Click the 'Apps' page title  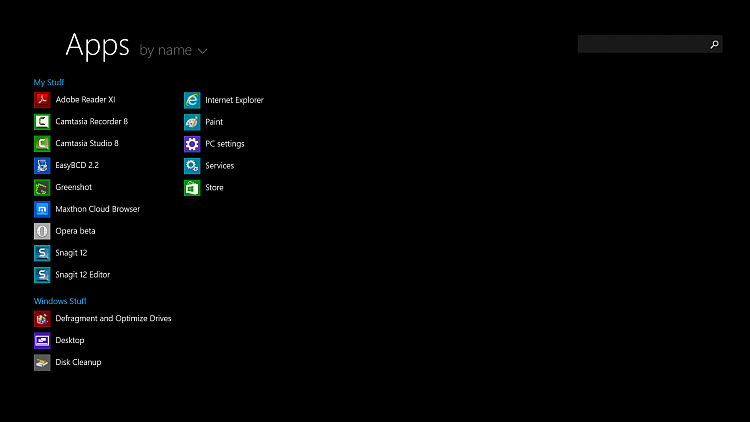[x=98, y=46]
